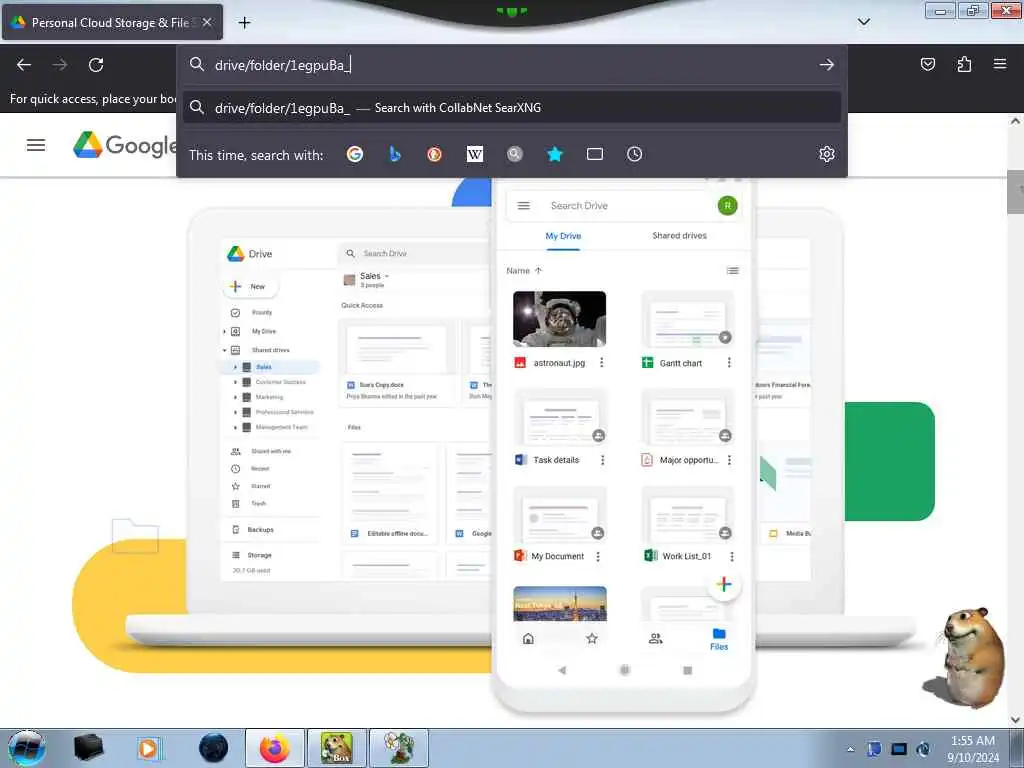Image resolution: width=1024 pixels, height=768 pixels.
Task: Search open tabs using the tab icon
Action: pyautogui.click(x=594, y=154)
